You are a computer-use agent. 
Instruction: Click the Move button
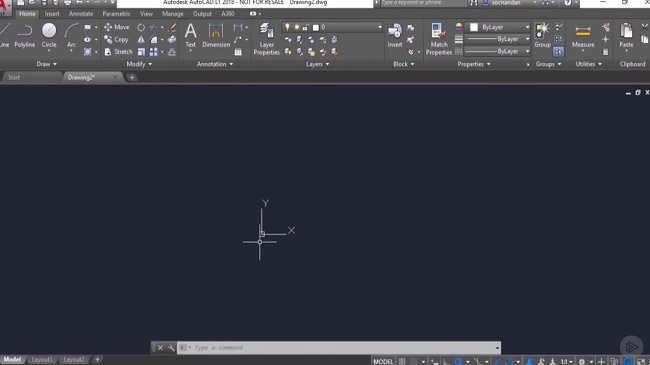click(x=116, y=27)
